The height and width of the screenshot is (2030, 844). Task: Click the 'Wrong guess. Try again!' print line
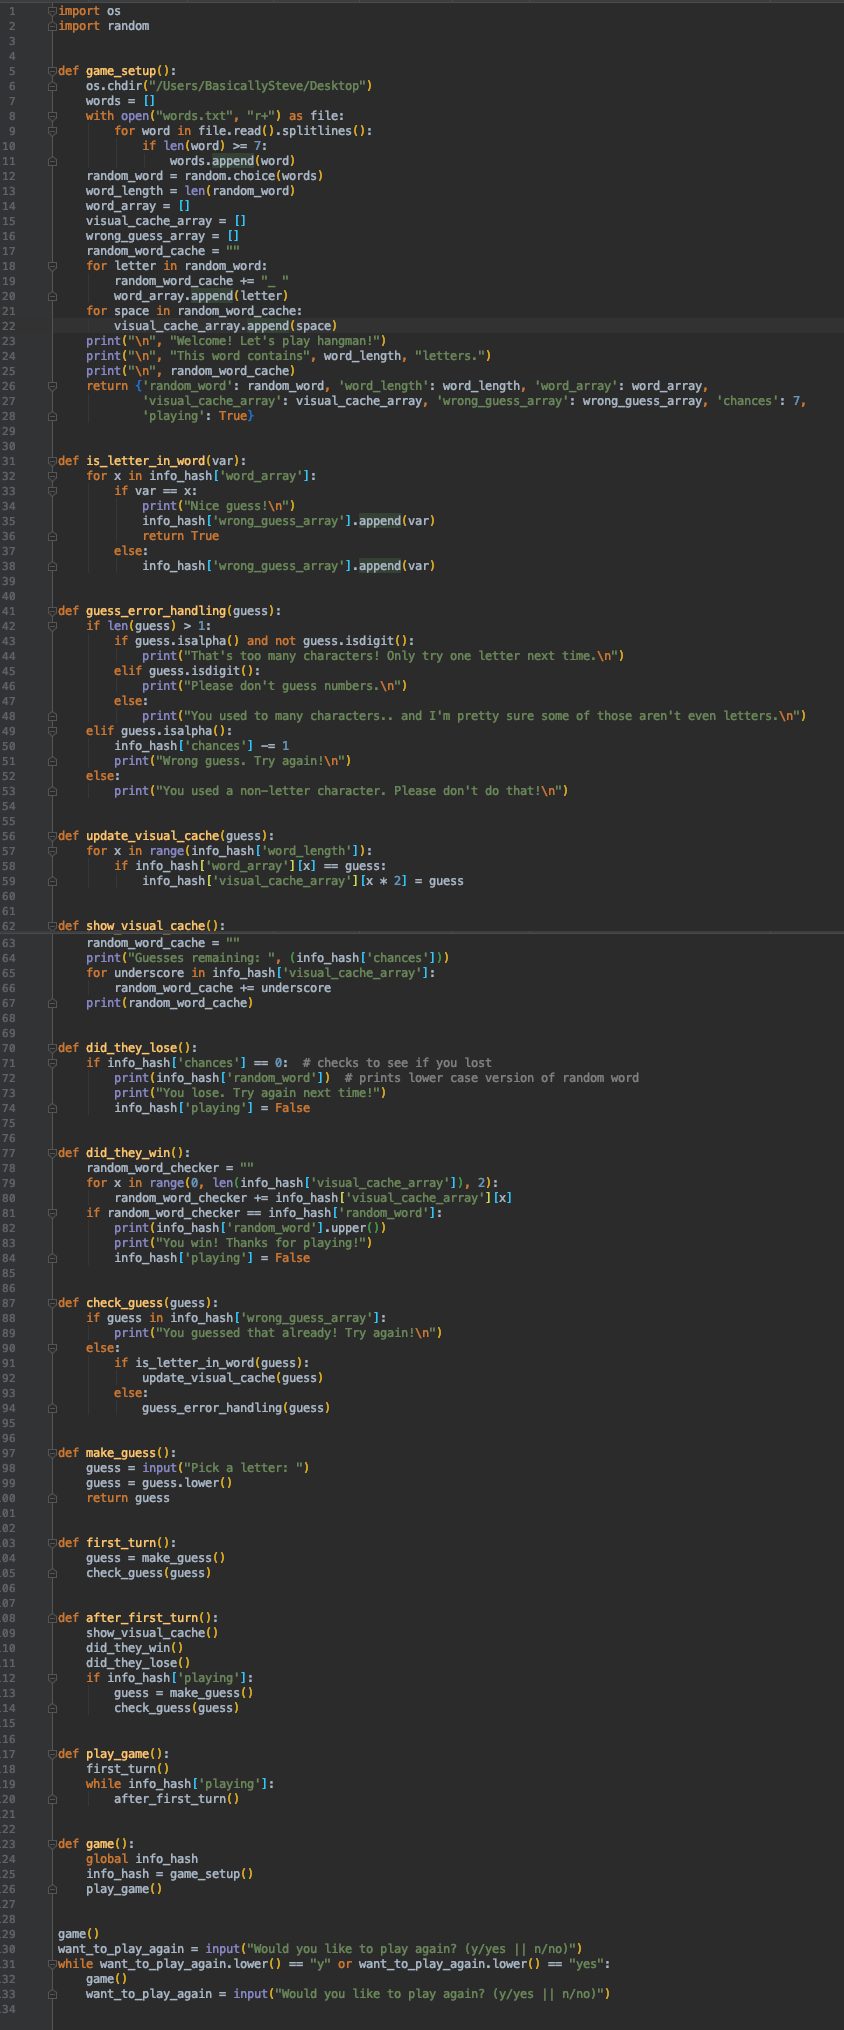click(x=232, y=761)
